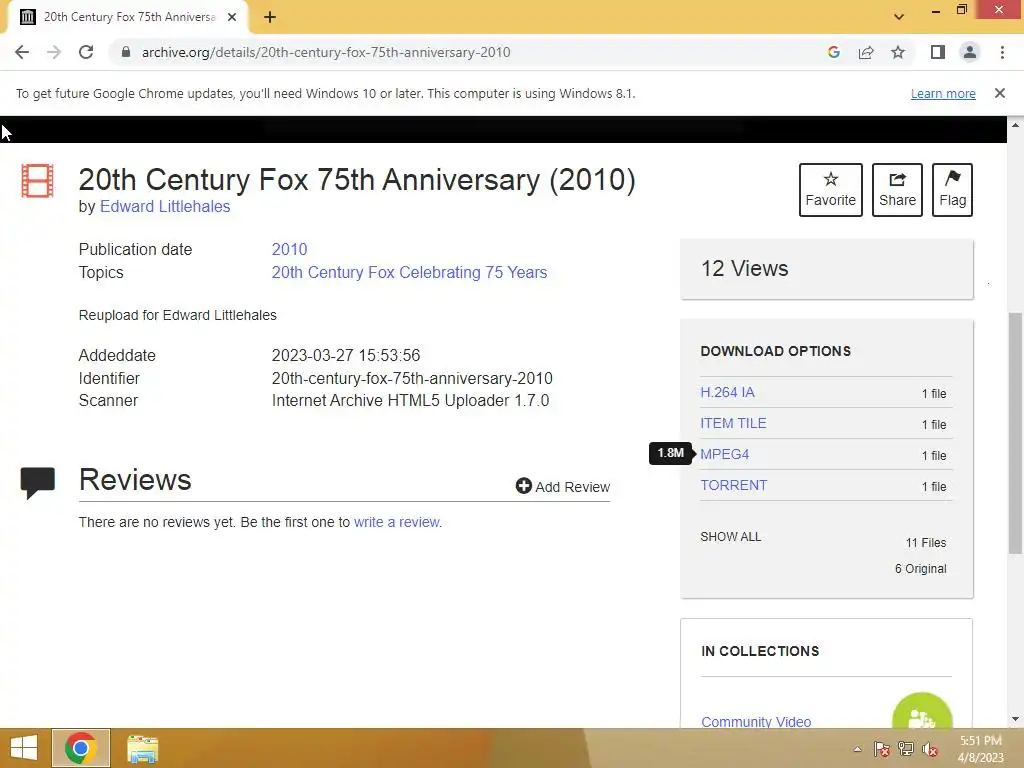Go back to the previous page
The width and height of the screenshot is (1024, 768).
click(22, 52)
